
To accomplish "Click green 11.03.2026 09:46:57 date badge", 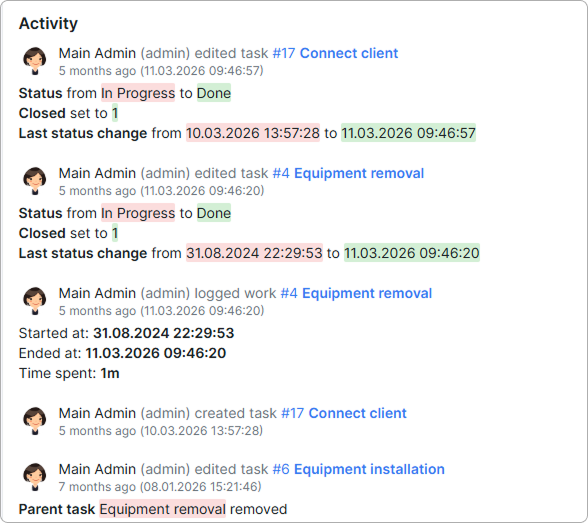I will click(x=408, y=133).
